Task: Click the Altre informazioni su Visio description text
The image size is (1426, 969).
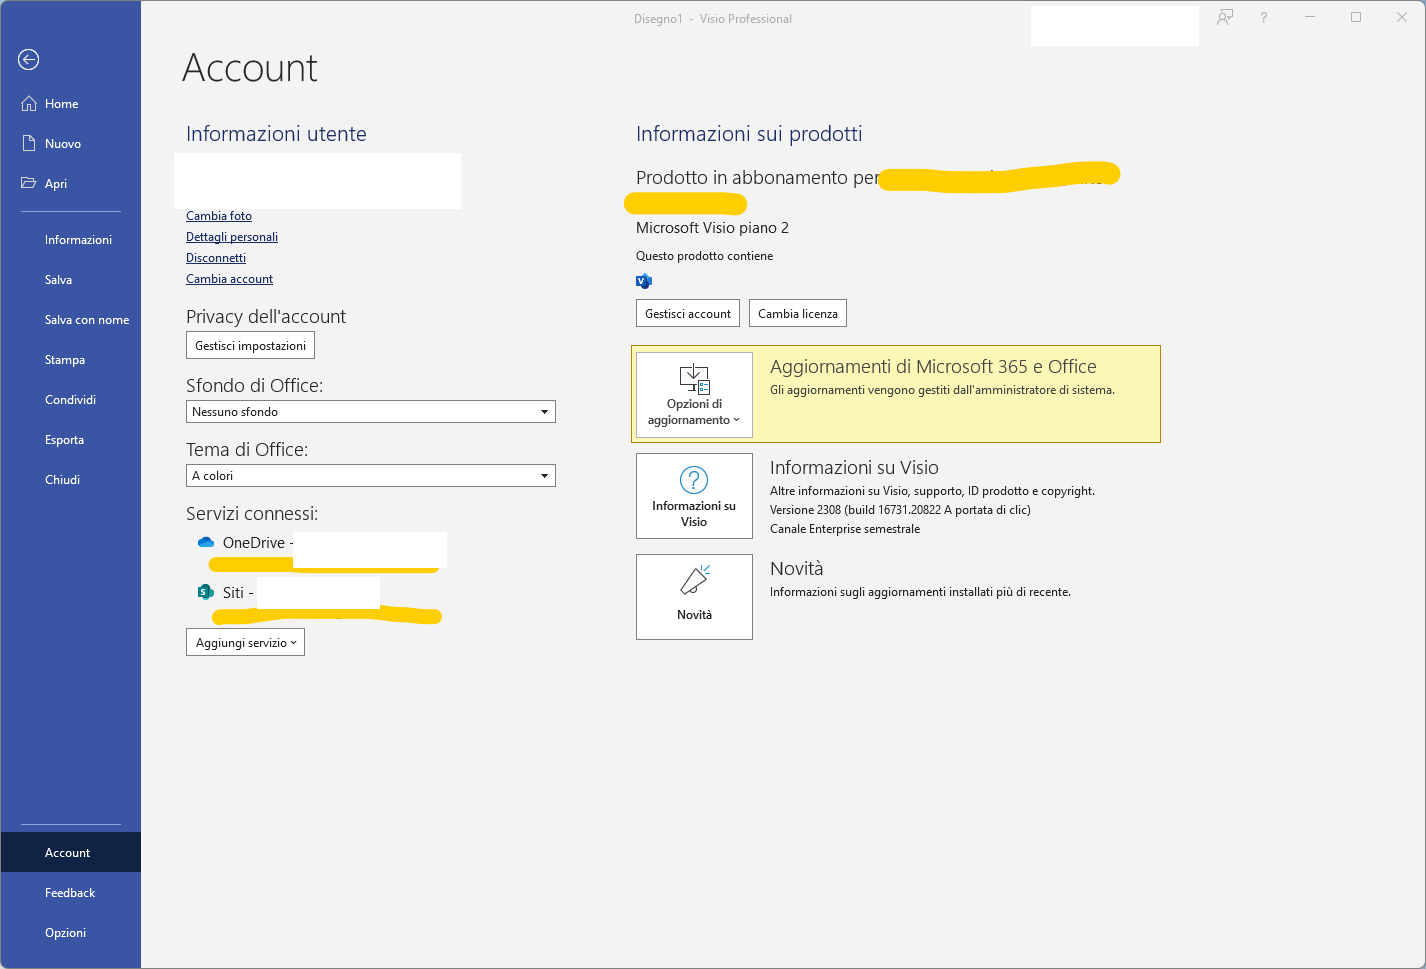Action: click(x=932, y=491)
